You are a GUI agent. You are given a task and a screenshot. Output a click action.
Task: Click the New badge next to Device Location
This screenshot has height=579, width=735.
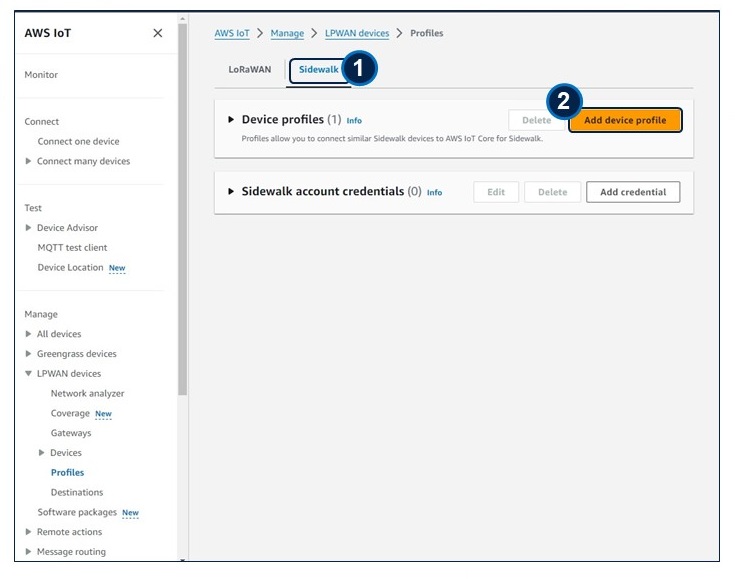(117, 268)
